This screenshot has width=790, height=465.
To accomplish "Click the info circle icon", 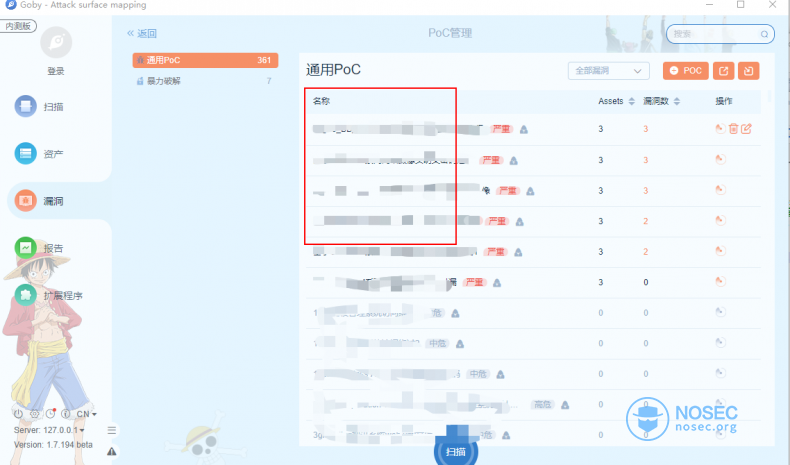I will point(65,414).
